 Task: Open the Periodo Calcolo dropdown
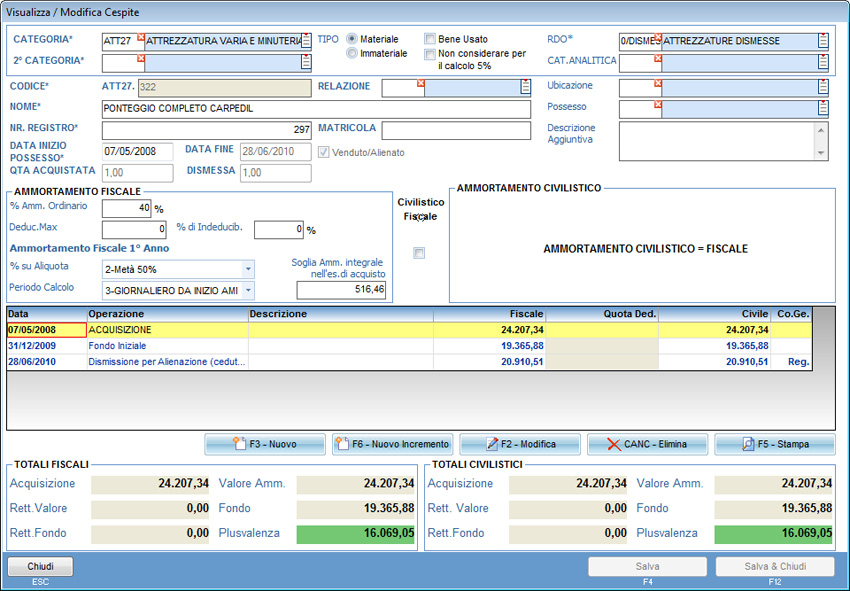[x=248, y=290]
